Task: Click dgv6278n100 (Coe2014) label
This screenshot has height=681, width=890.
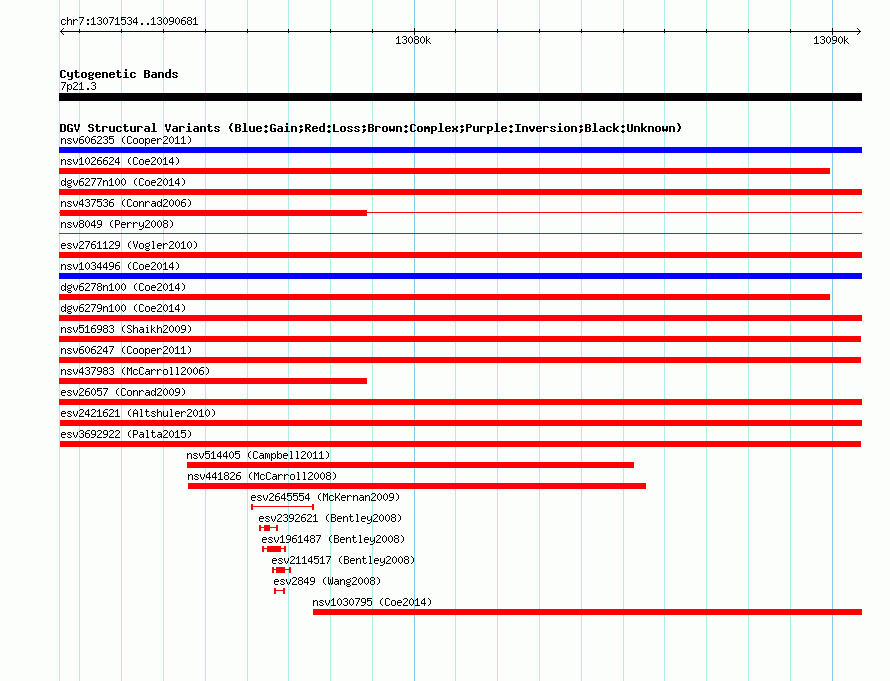Action: tap(123, 287)
